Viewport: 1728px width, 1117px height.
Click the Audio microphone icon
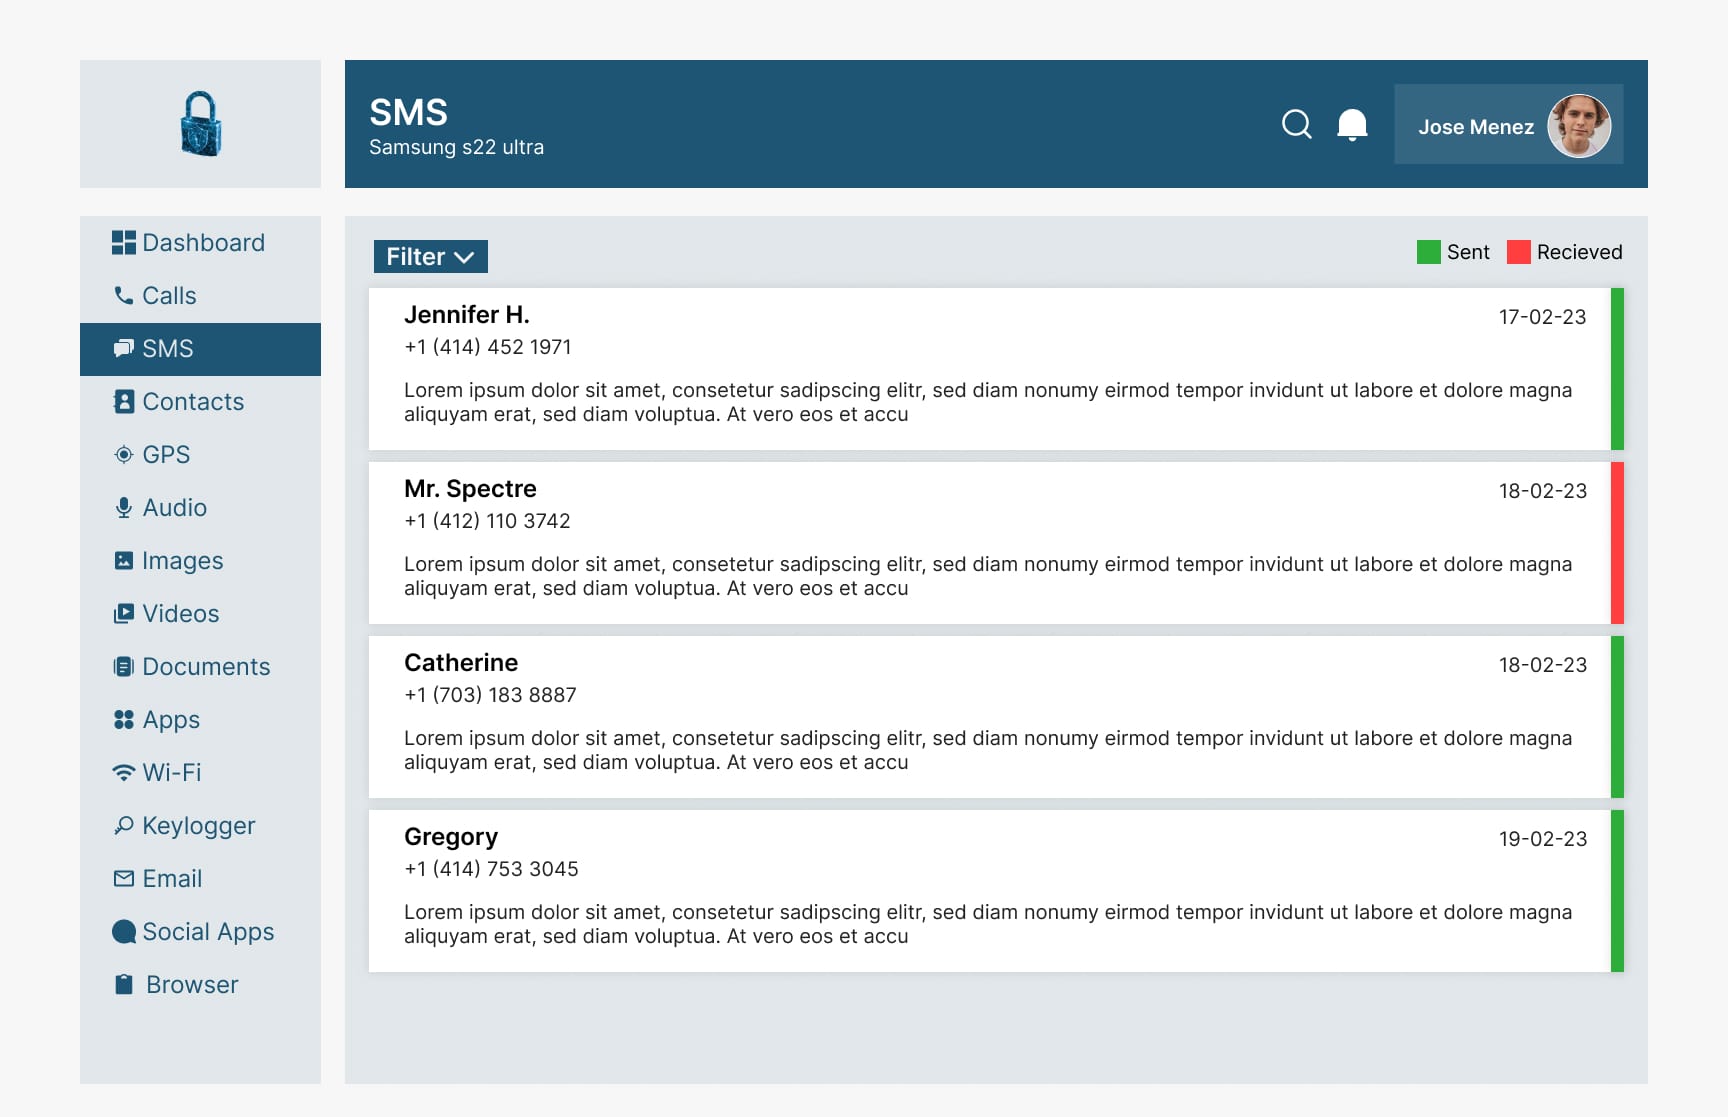124,508
